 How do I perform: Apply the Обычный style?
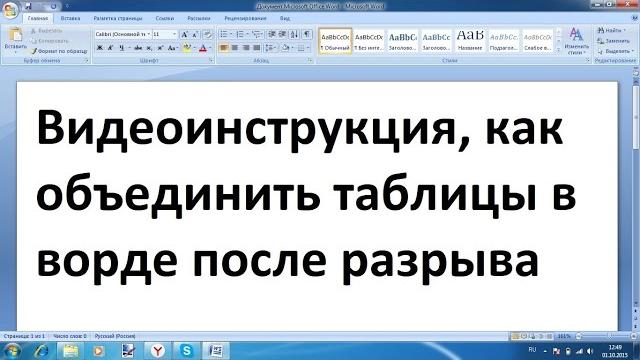tap(335, 41)
